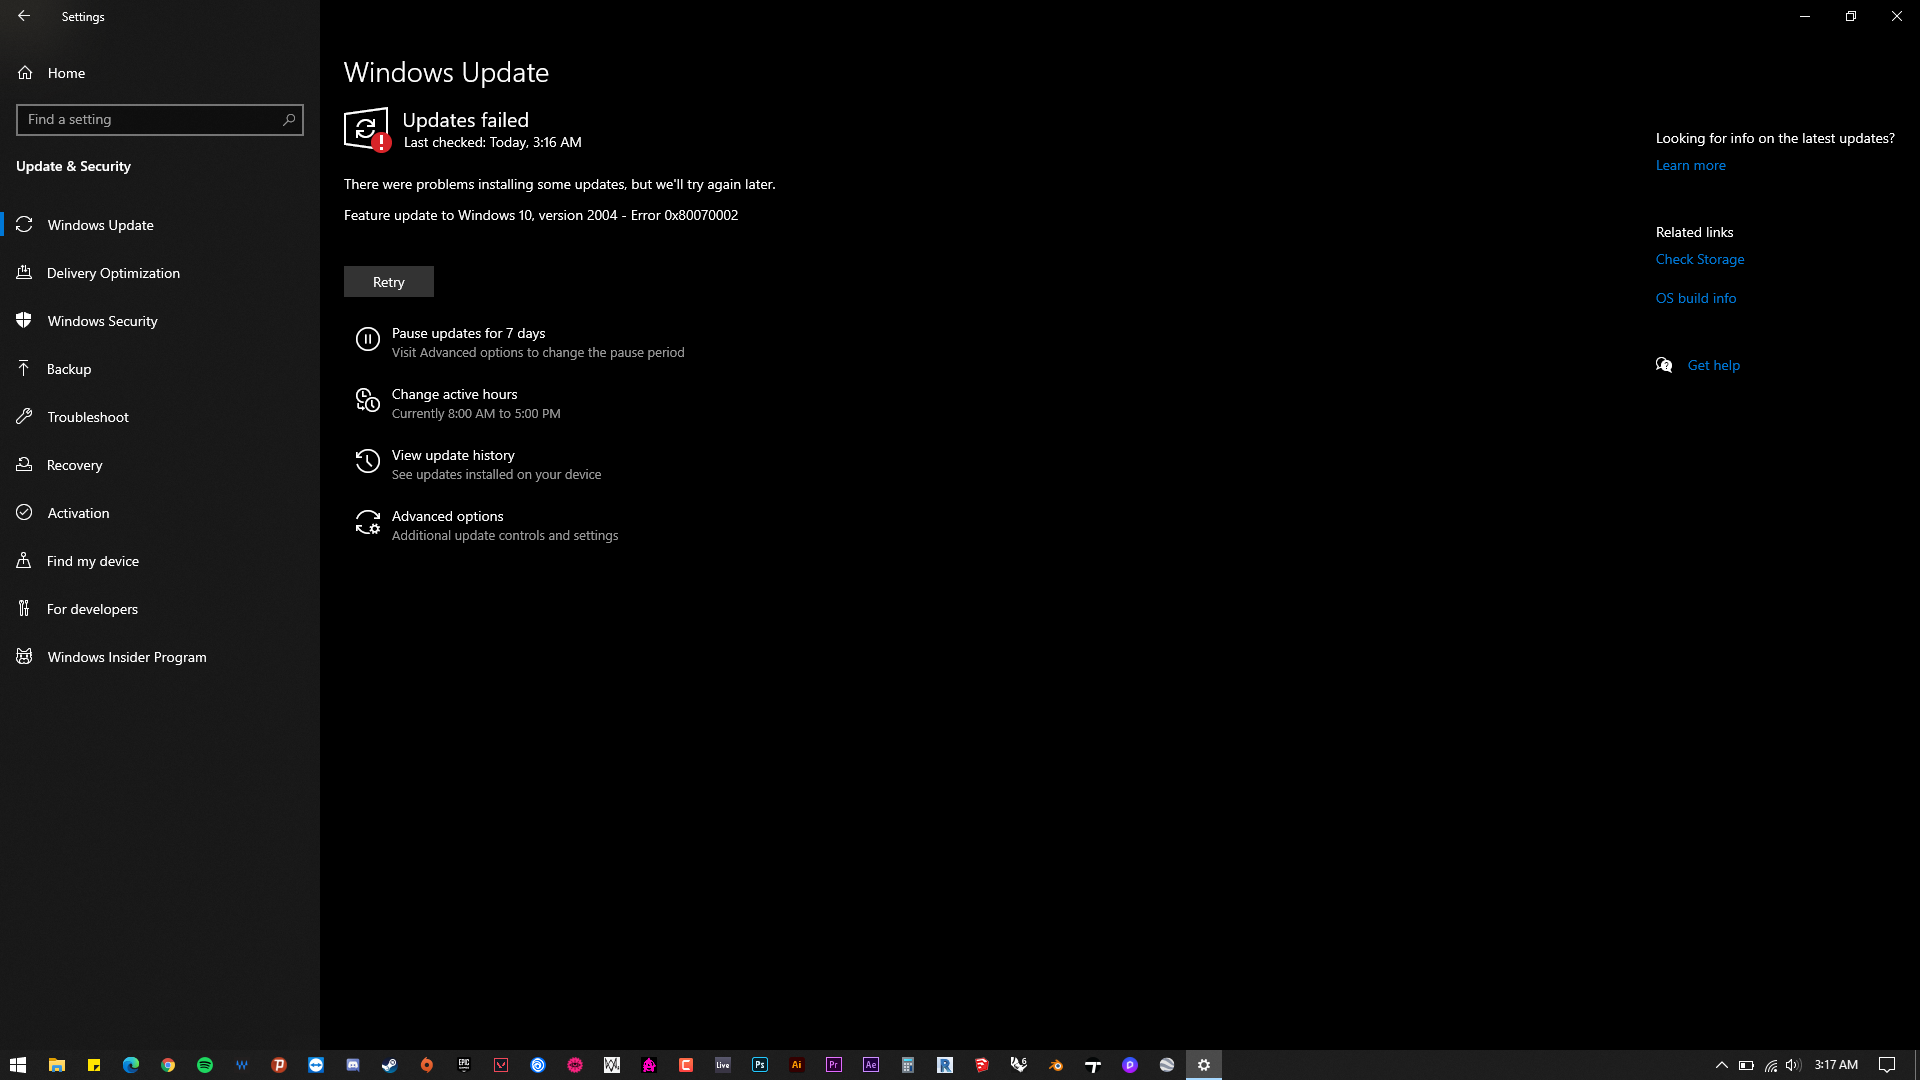The height and width of the screenshot is (1080, 1920).
Task: Click the Advanced options gear-arrows icon
Action: click(367, 523)
